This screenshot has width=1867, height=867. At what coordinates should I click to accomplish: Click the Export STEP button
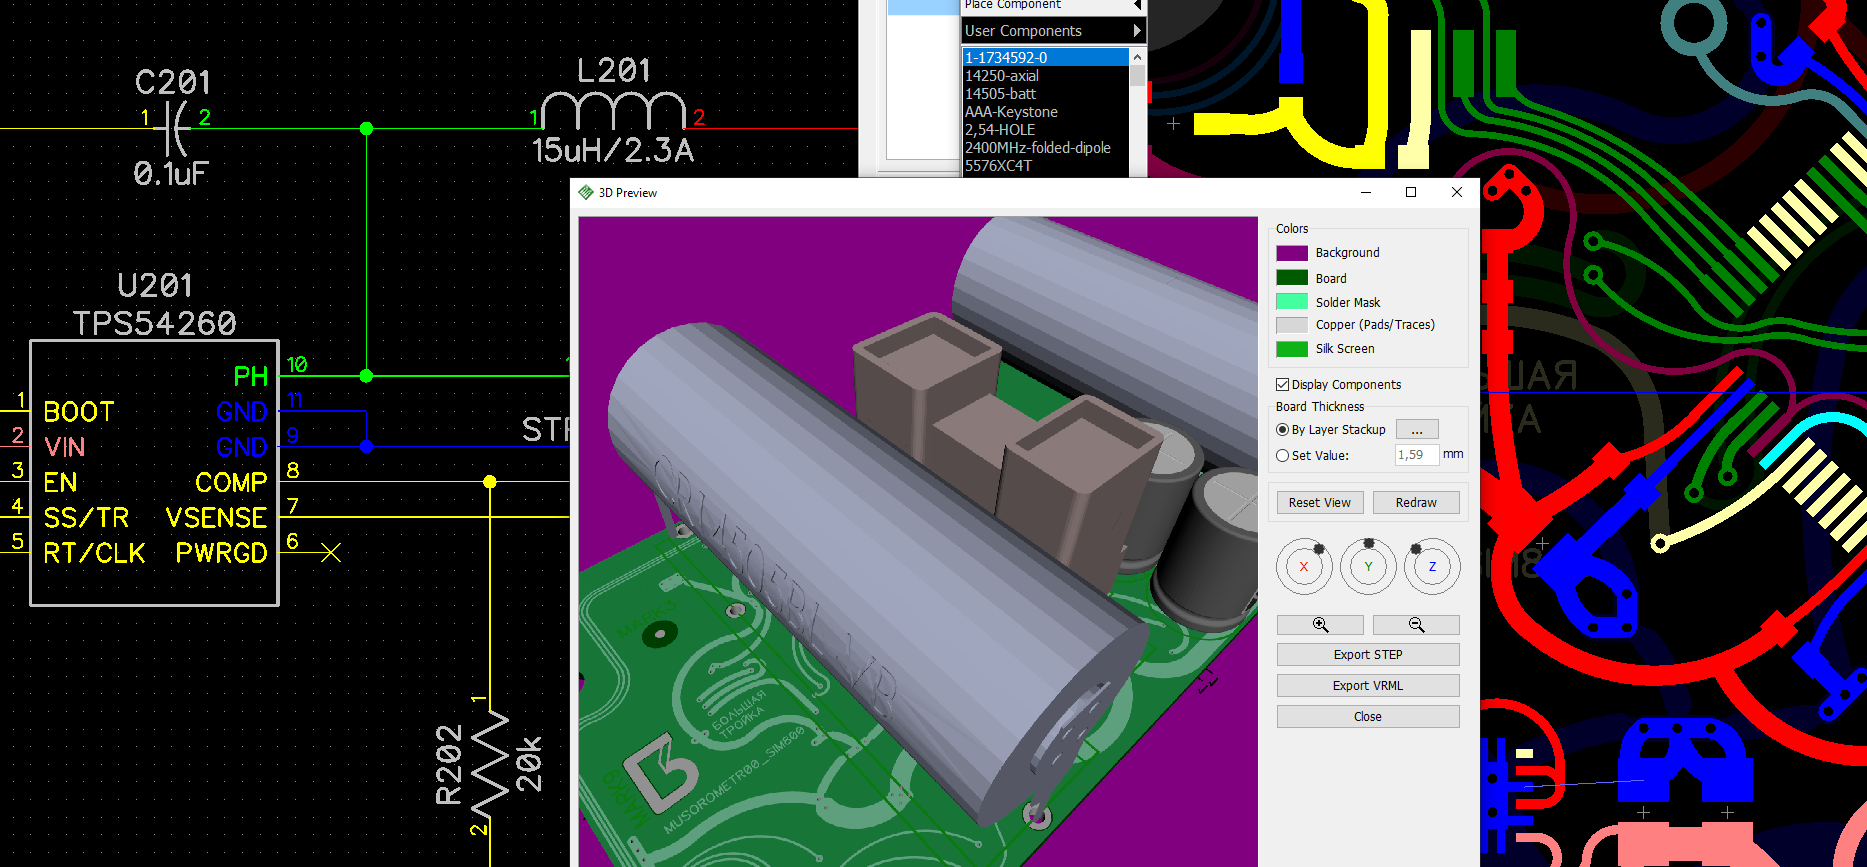click(x=1368, y=654)
